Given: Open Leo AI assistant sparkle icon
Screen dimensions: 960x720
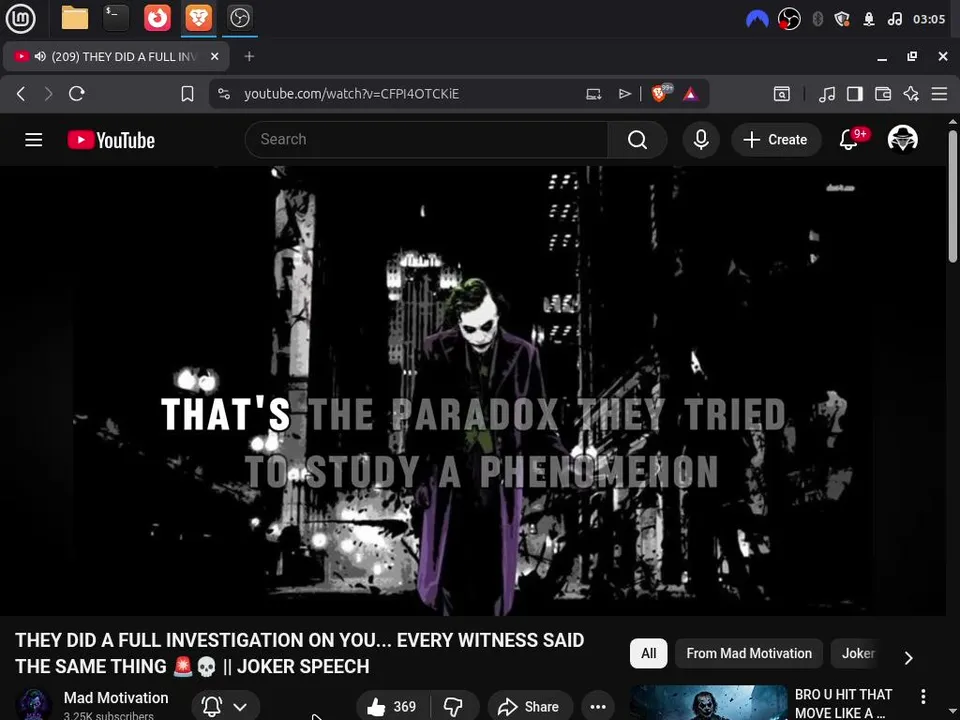Looking at the screenshot, I should tap(911, 94).
